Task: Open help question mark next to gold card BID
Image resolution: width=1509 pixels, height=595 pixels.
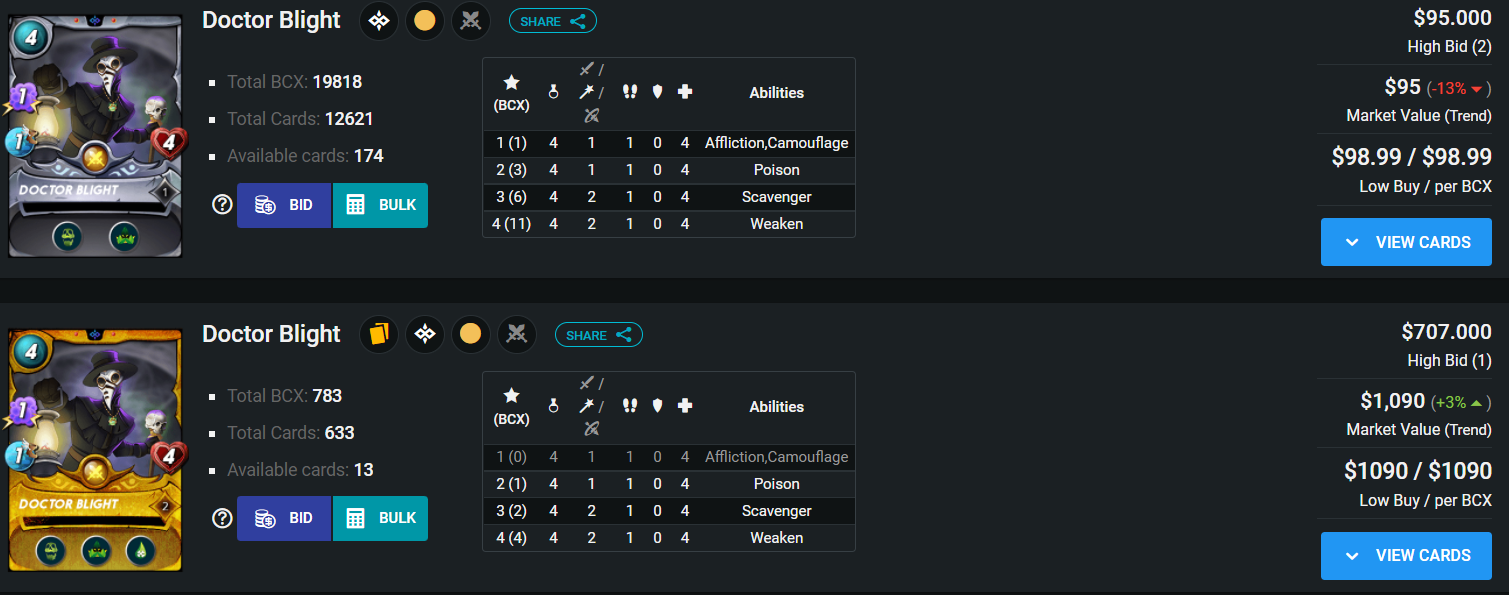Action: [222, 518]
